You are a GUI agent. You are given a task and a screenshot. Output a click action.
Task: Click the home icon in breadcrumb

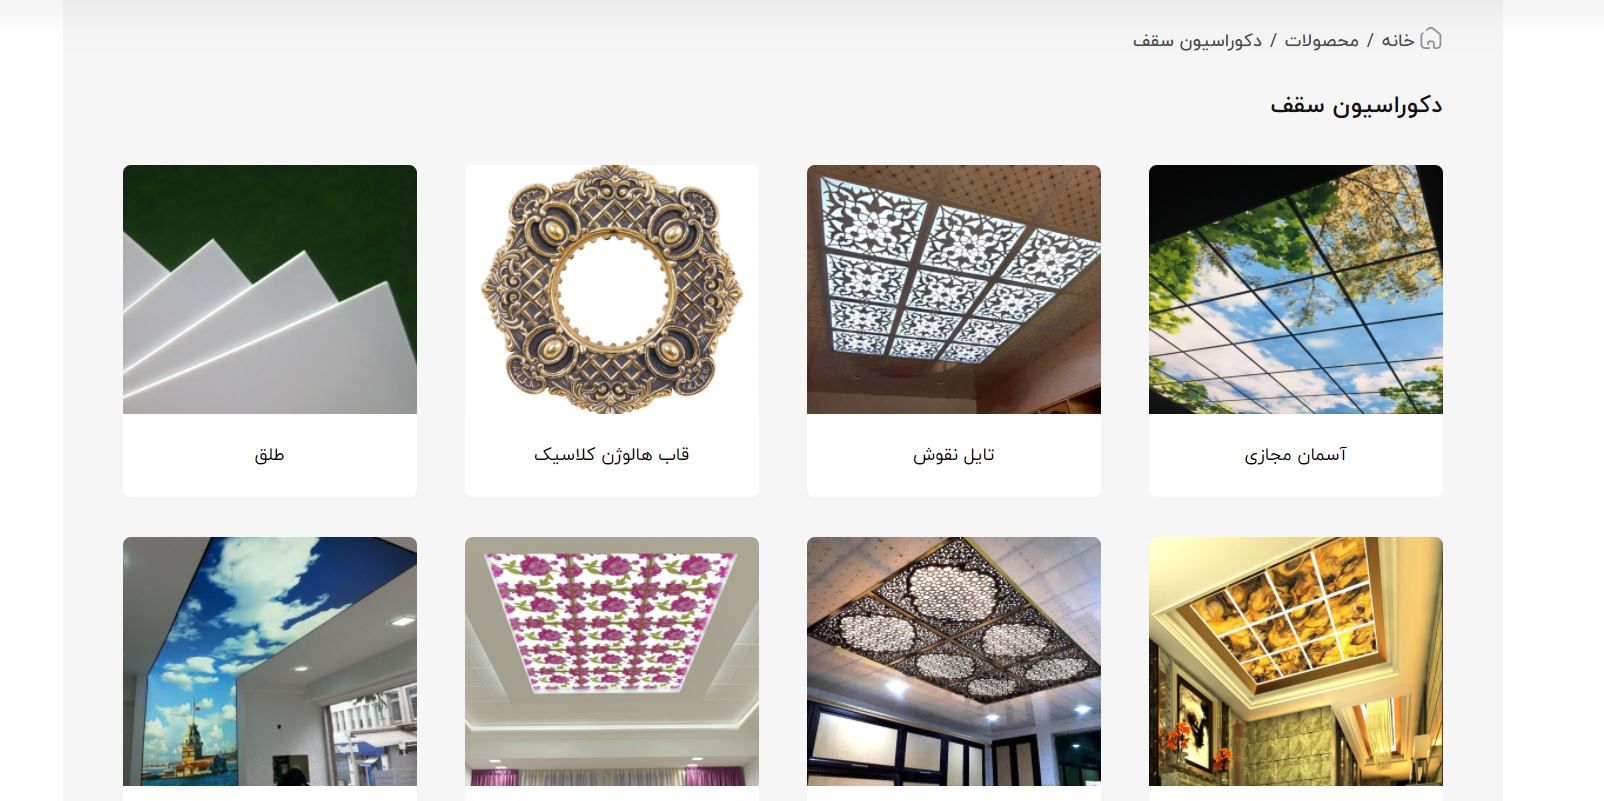(x=1431, y=39)
